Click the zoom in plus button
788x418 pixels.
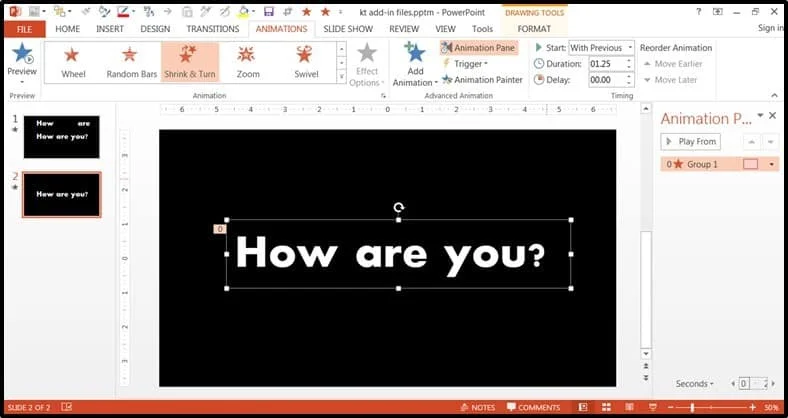point(752,407)
